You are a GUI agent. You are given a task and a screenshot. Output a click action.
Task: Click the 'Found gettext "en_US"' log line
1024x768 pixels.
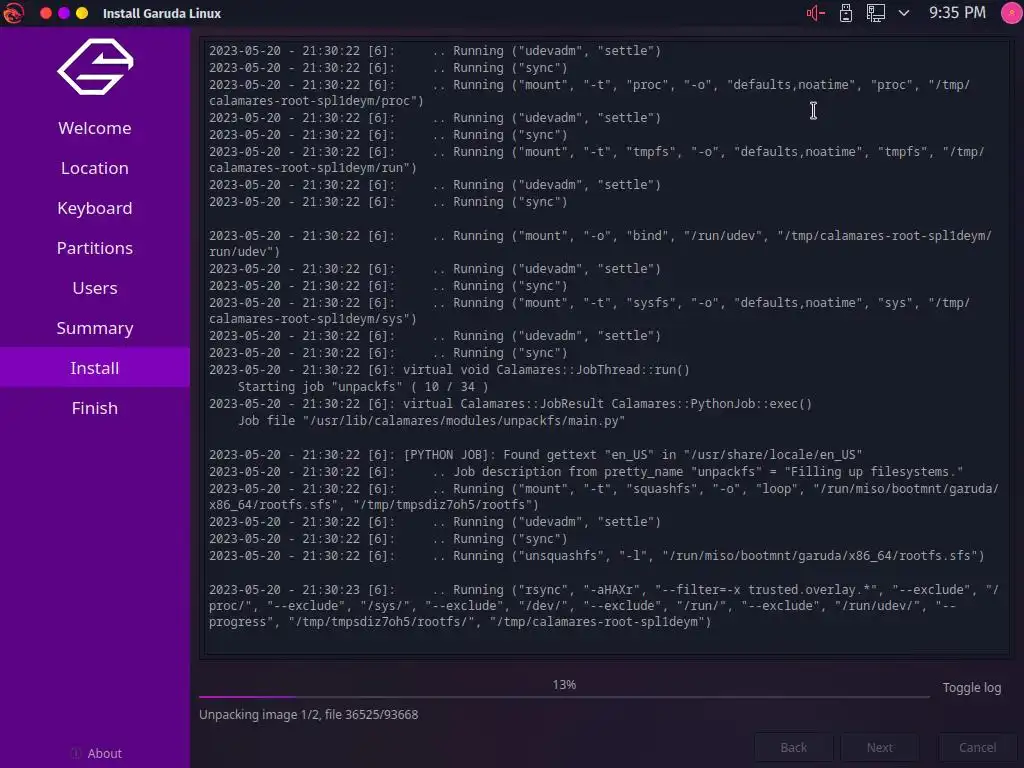click(536, 455)
